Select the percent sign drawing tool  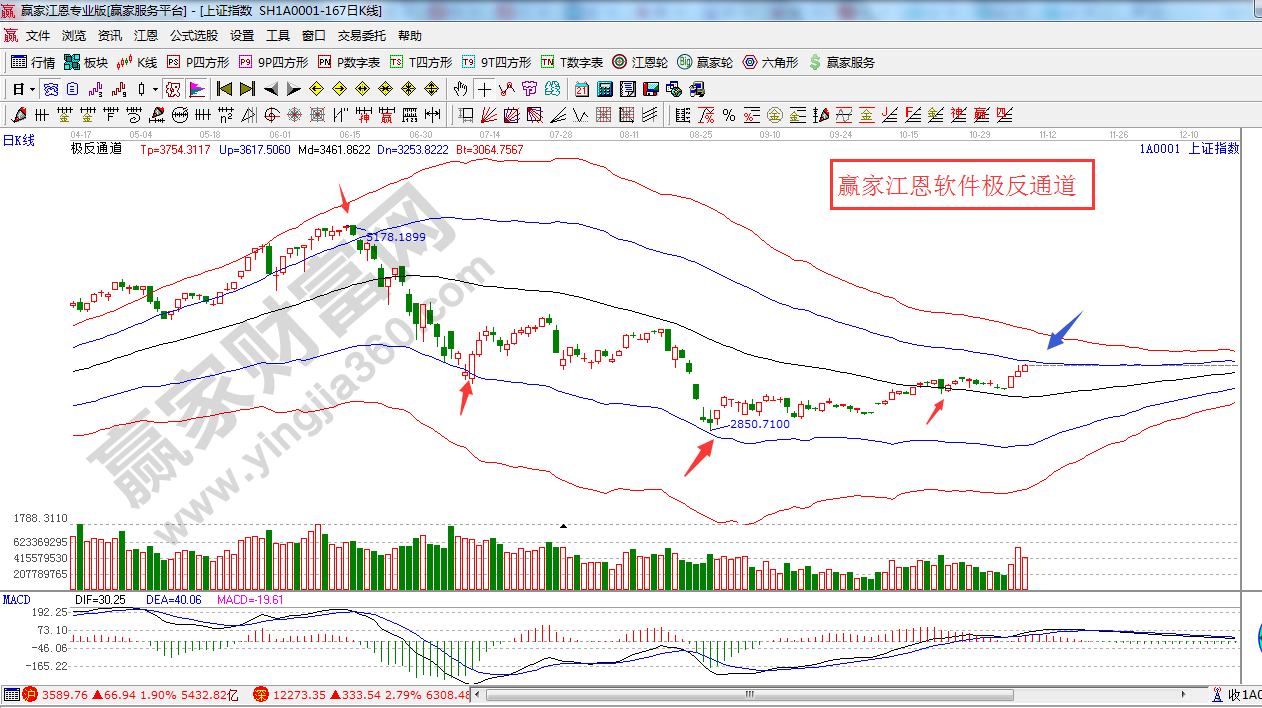(x=729, y=114)
